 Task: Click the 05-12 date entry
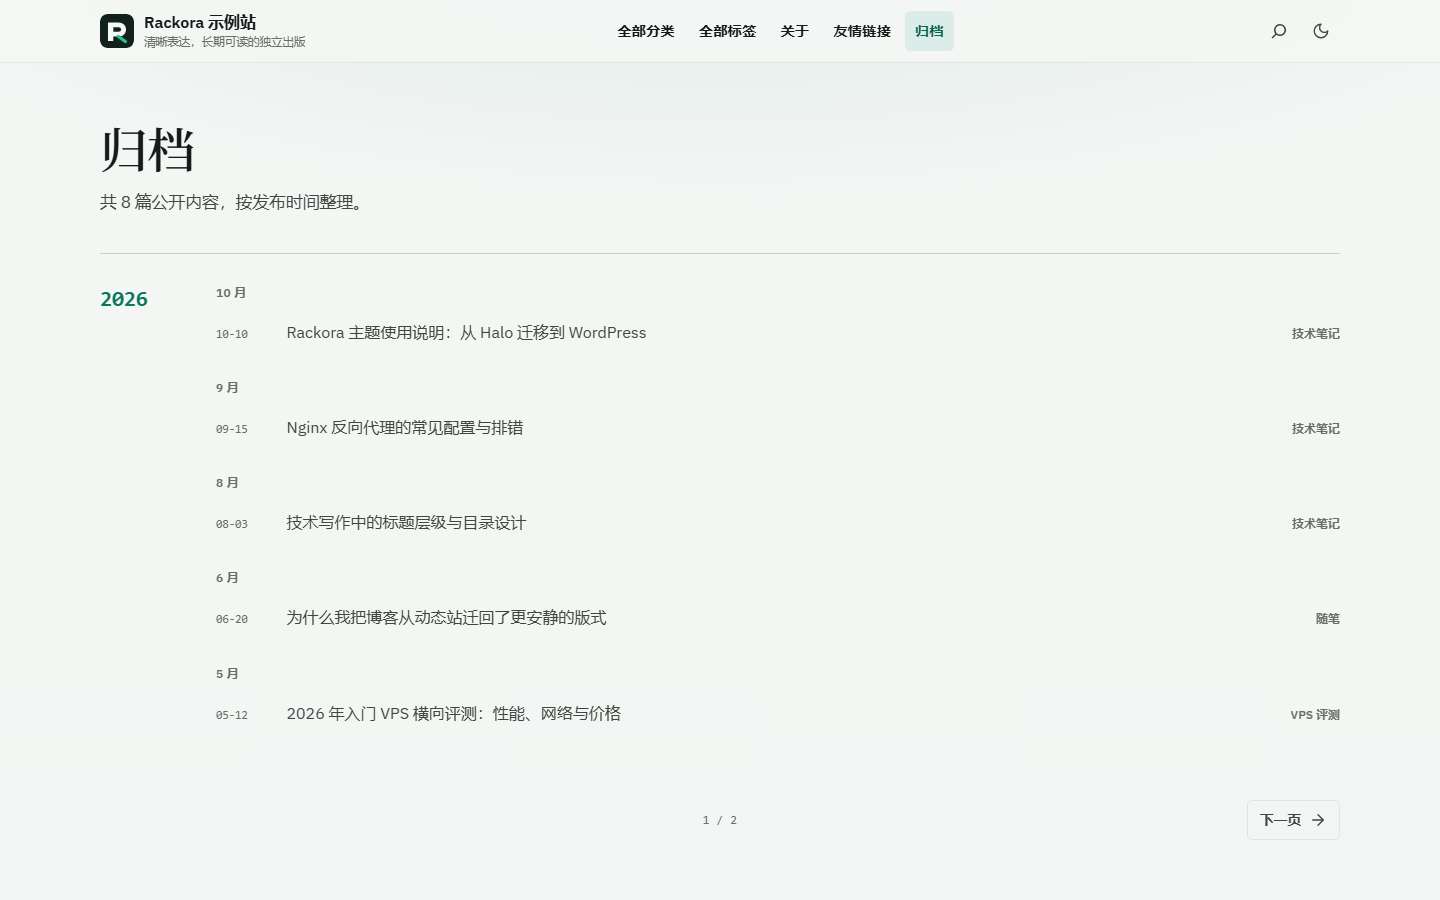click(x=232, y=715)
